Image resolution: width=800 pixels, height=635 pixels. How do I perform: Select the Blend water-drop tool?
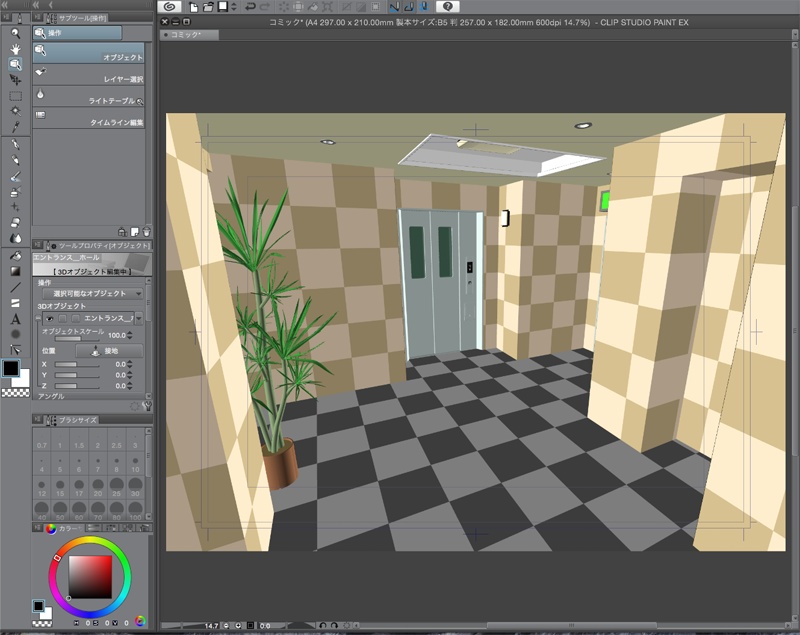pos(16,238)
